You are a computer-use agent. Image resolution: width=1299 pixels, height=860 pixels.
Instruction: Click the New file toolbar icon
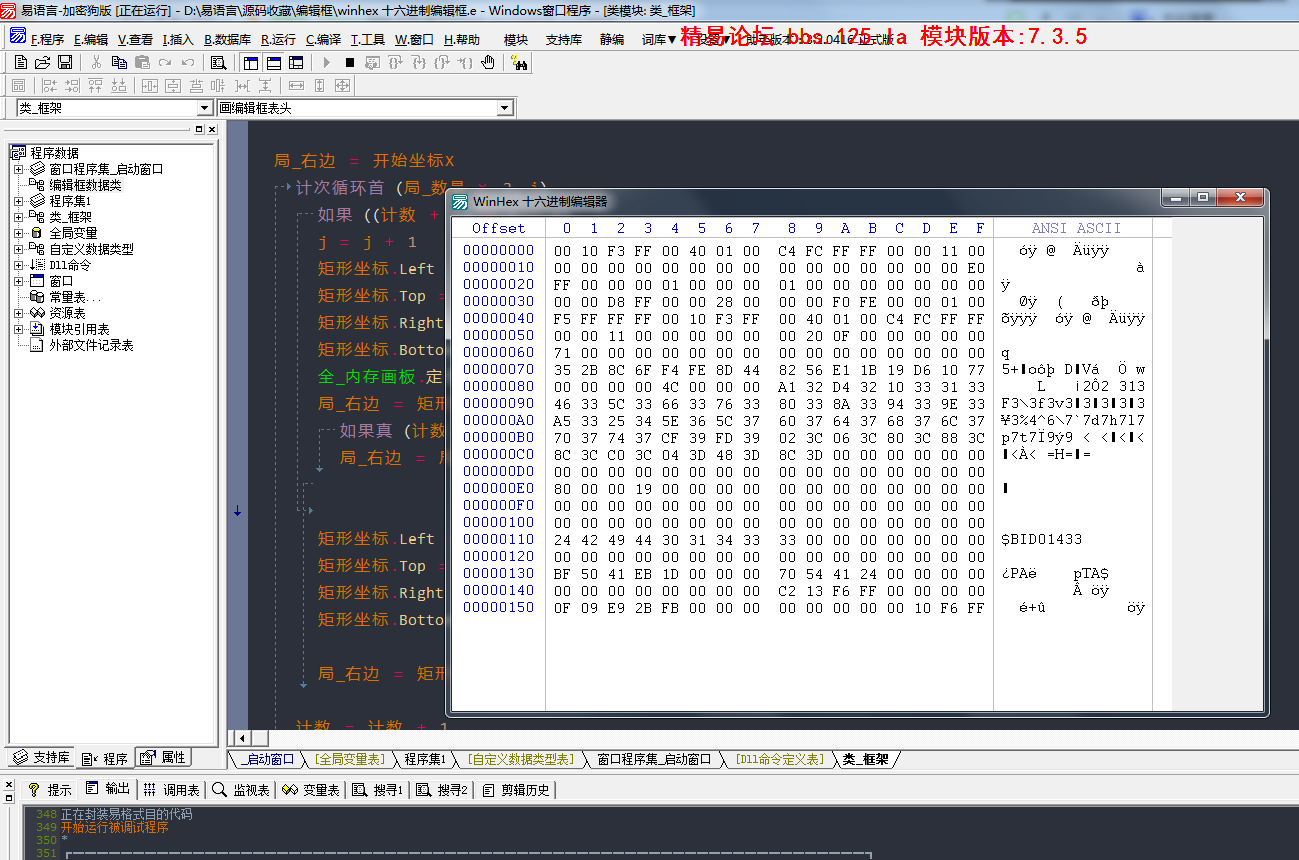point(21,62)
